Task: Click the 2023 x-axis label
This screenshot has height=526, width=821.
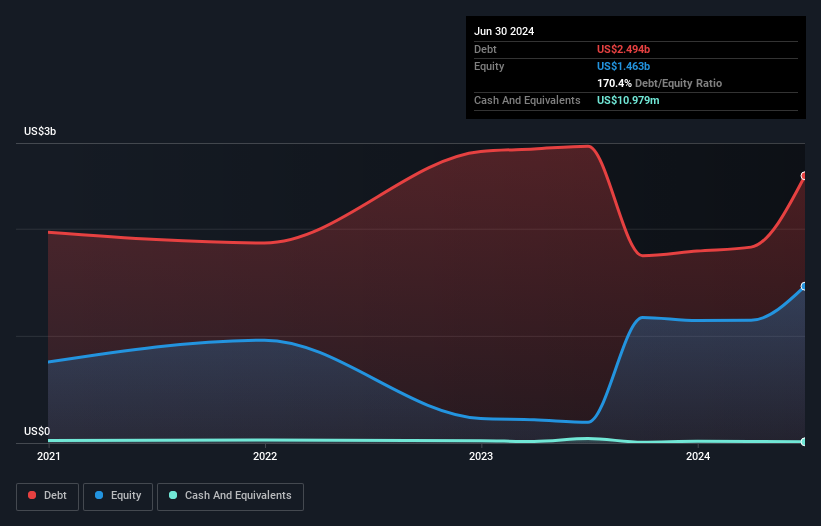Action: [481, 456]
